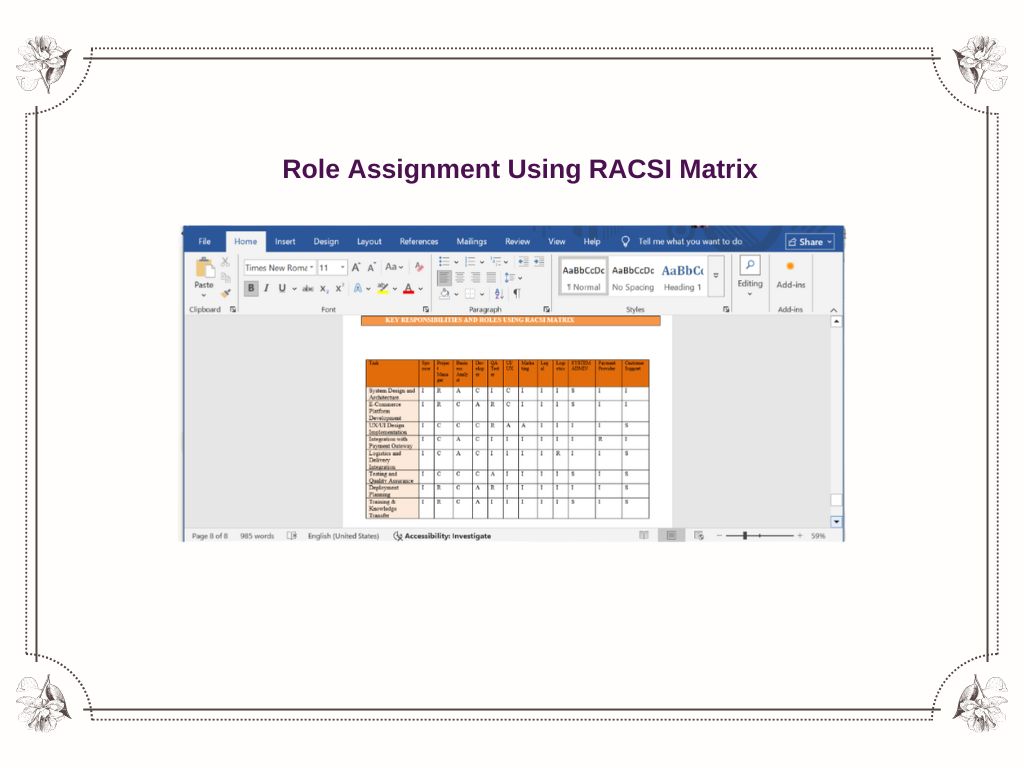Switch to Read Mode view
Screen dimensions: 1024x768
point(644,536)
